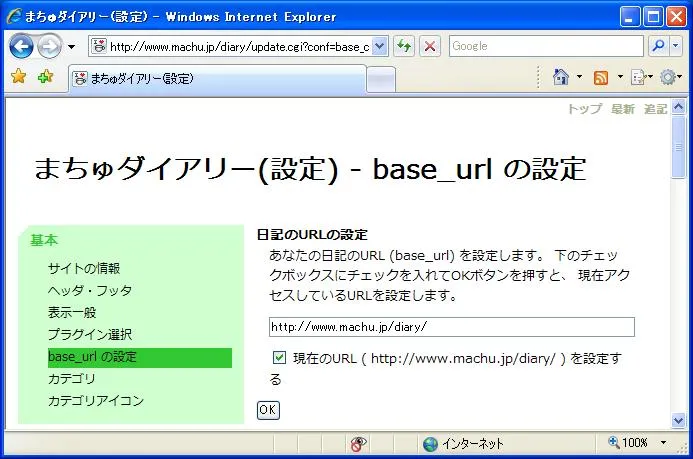Click the base_url text input field
The image size is (693, 459).
coord(451,327)
